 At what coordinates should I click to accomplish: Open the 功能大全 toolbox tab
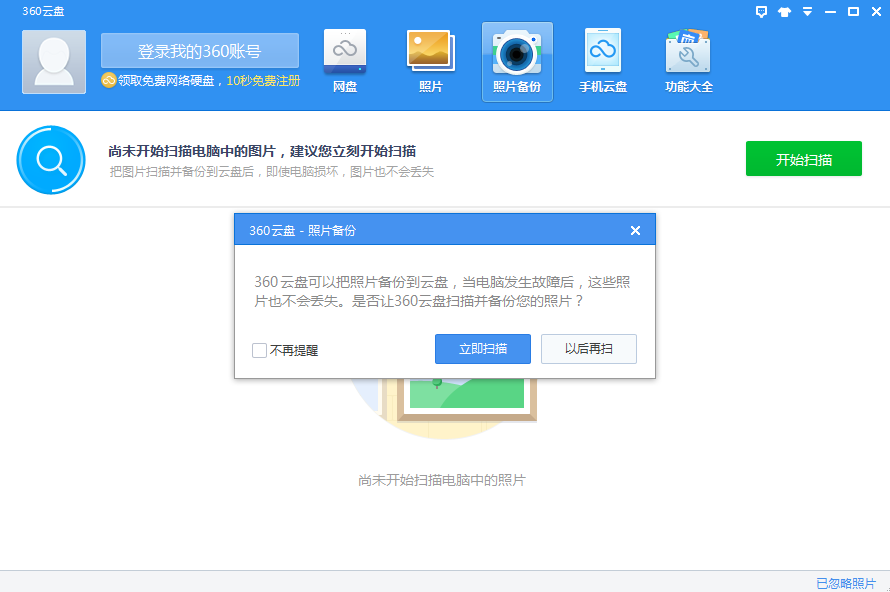689,62
